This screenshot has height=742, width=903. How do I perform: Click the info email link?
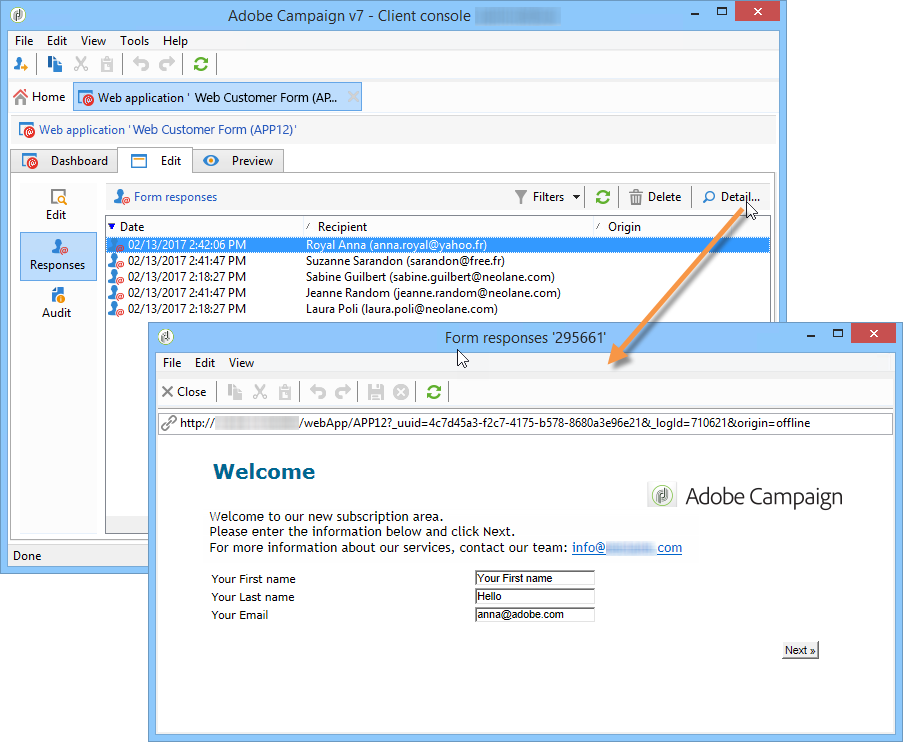[x=627, y=548]
